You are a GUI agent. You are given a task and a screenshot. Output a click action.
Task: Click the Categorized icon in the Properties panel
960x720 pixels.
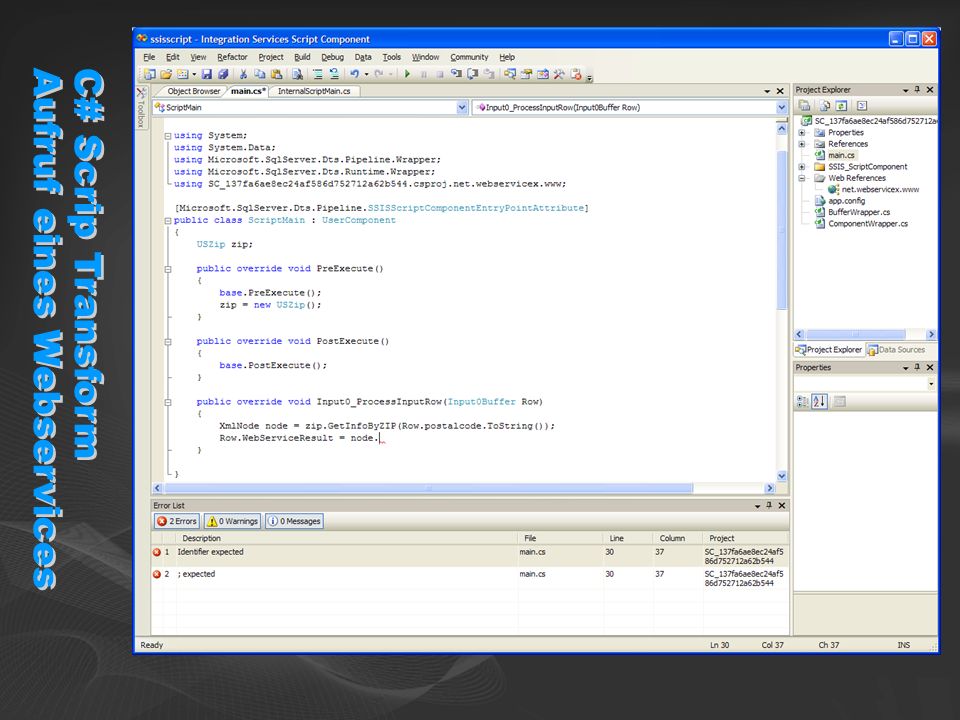click(802, 402)
